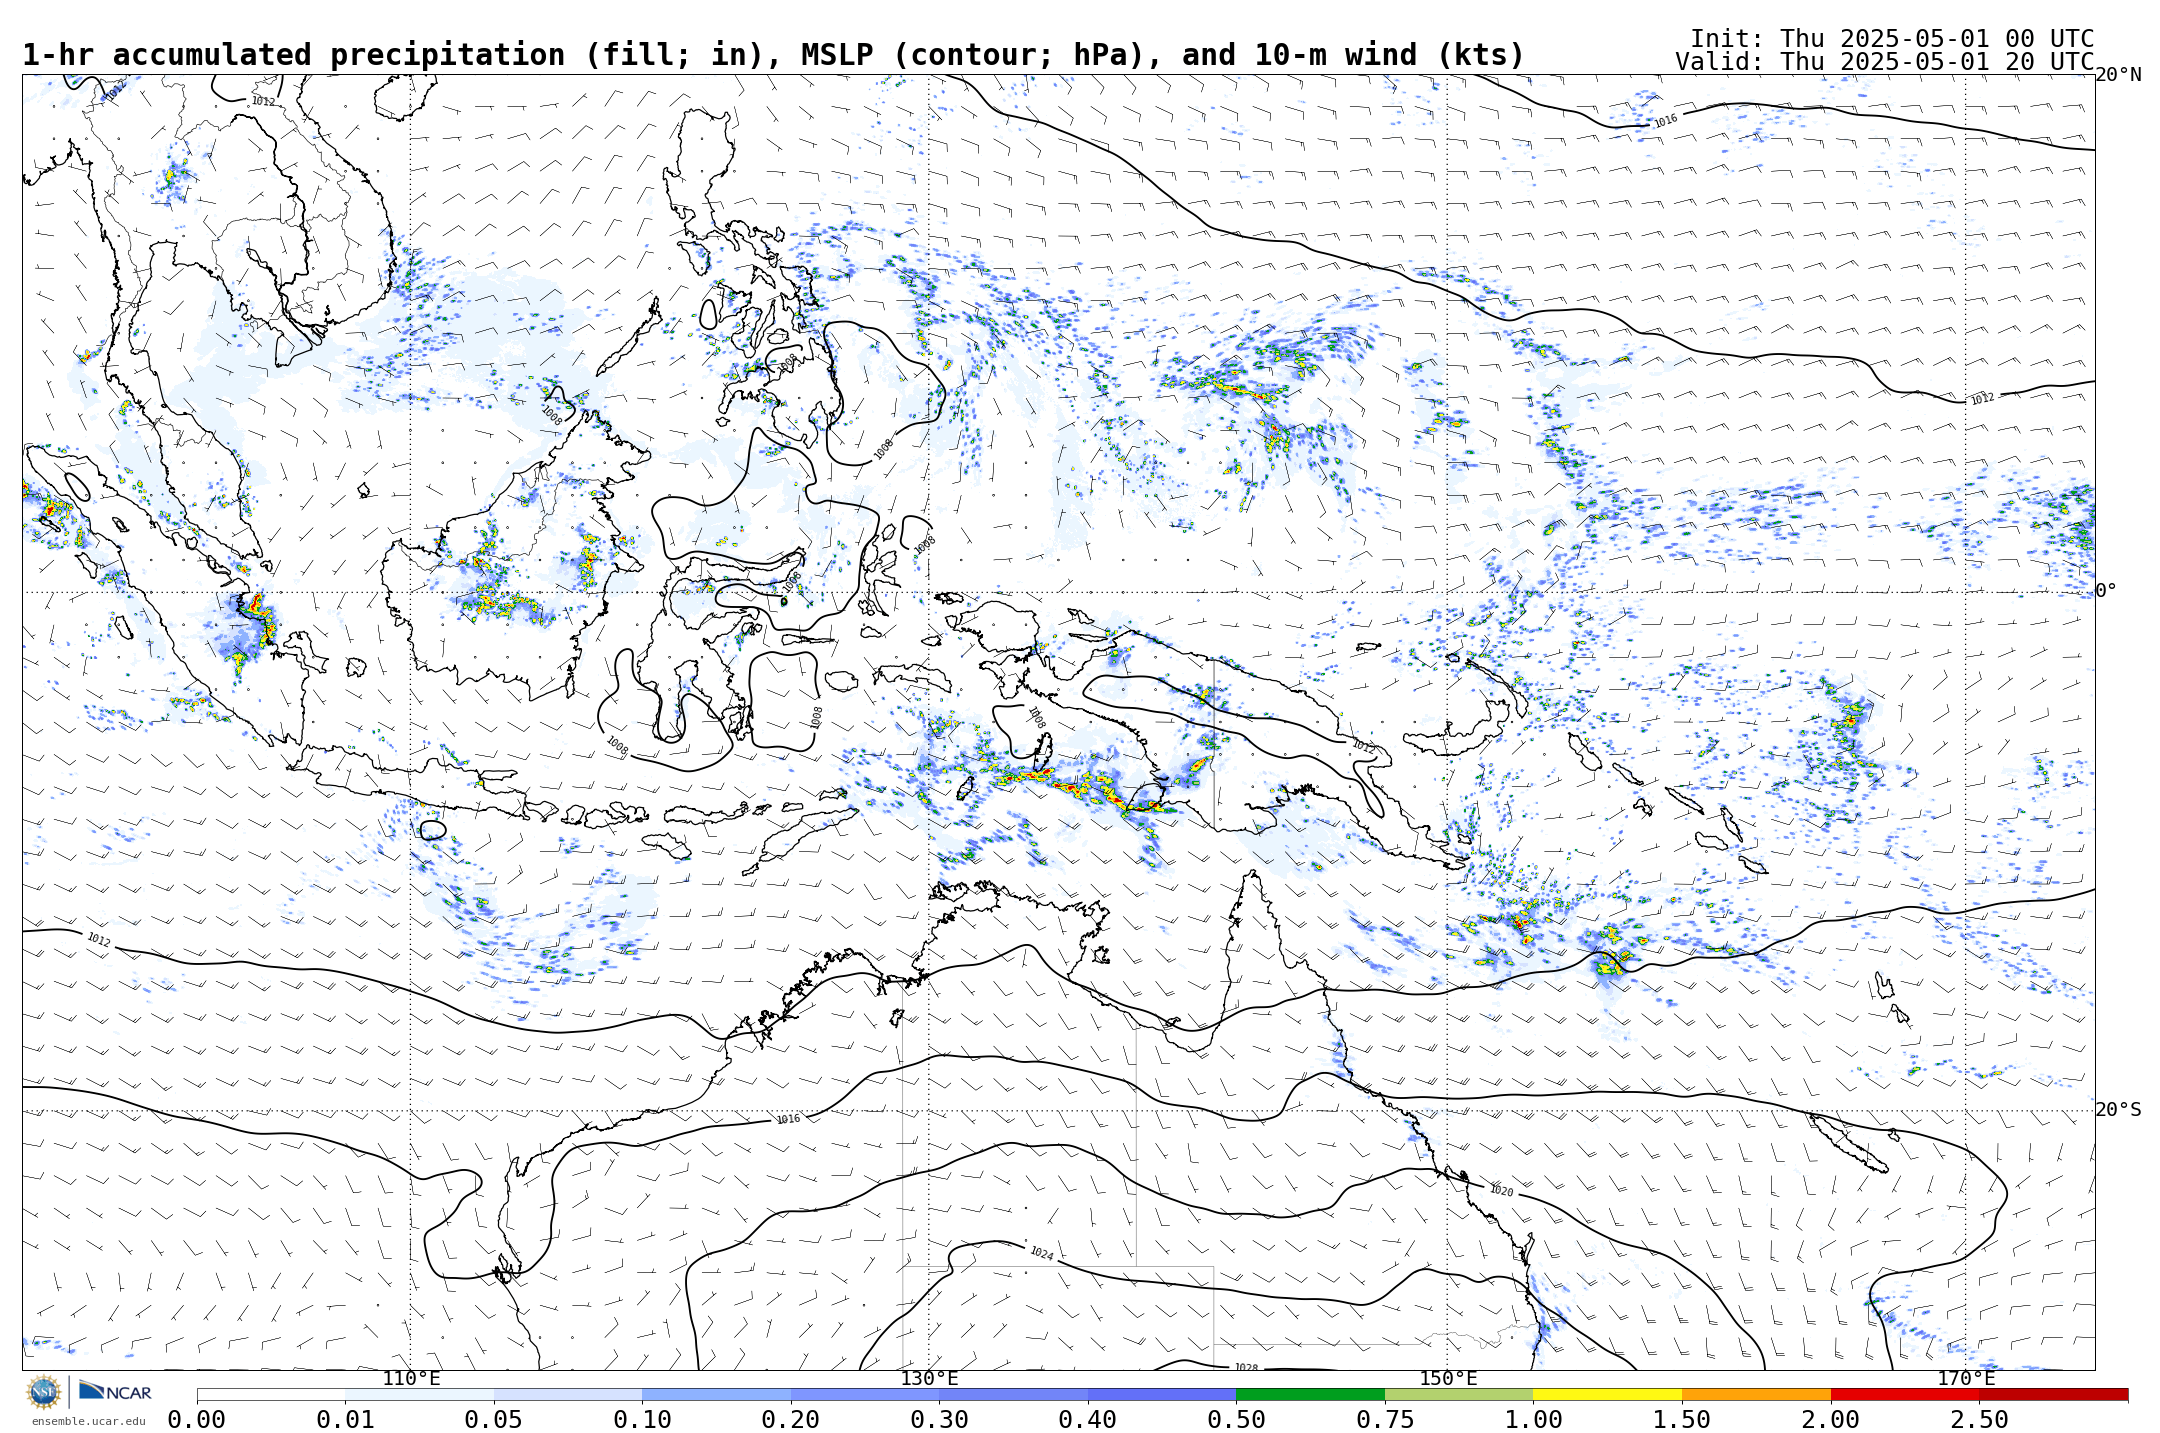
Task: Click the 0.00 colorbar tick label
Action: [x=197, y=1420]
